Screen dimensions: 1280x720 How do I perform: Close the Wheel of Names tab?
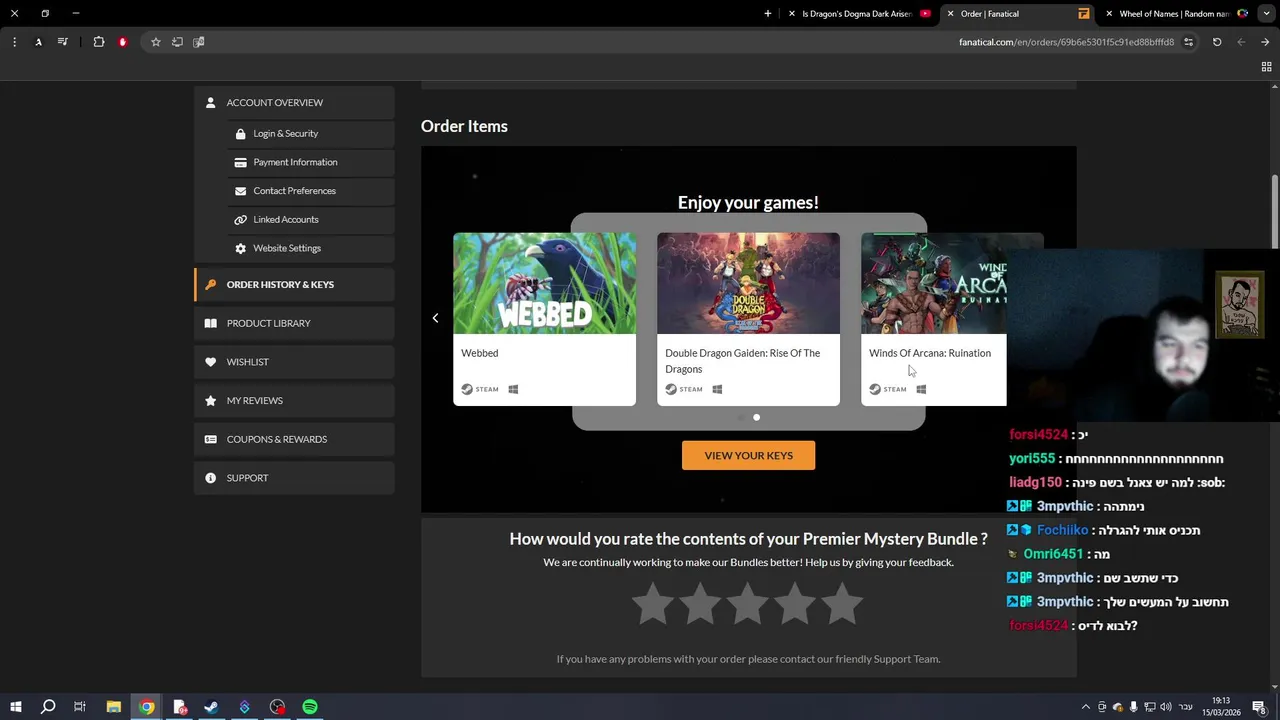[1109, 14]
